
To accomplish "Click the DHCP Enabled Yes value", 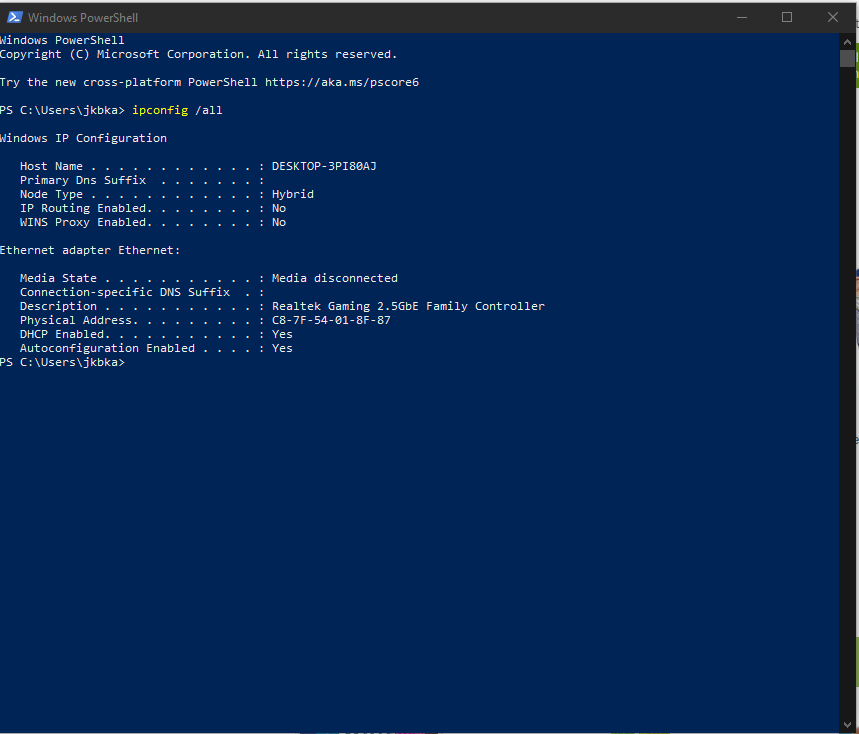I will (x=282, y=334).
